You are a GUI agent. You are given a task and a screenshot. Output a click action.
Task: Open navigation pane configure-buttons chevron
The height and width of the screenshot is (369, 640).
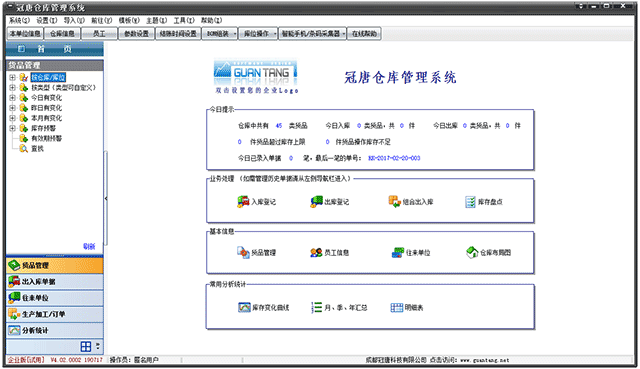[x=98, y=346]
